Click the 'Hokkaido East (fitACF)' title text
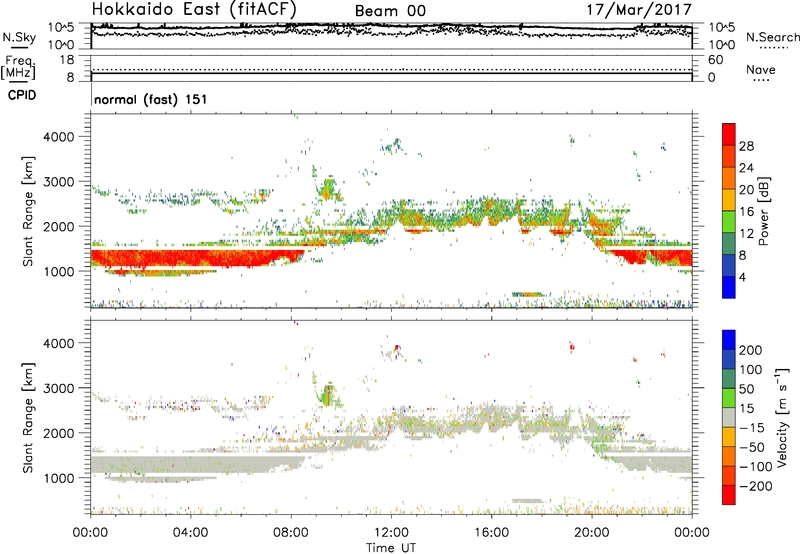 (194, 10)
